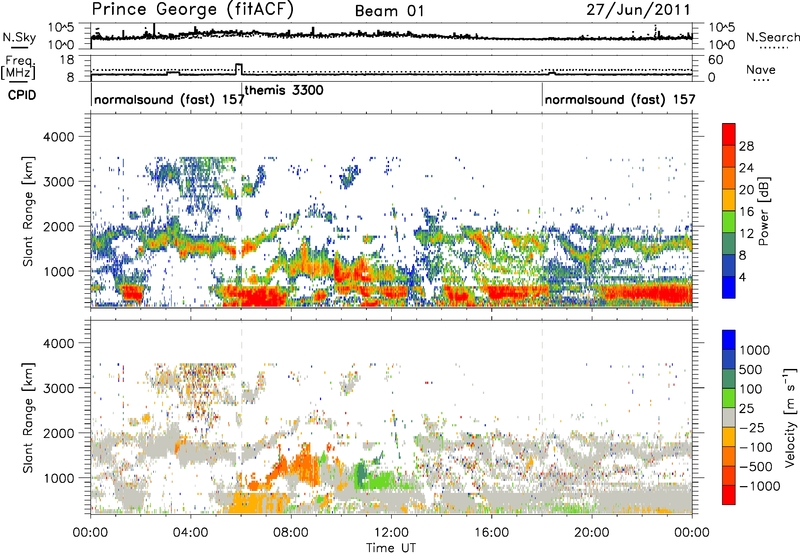Click the 'N.Search' legend label
This screenshot has height=554, width=800.
(x=772, y=37)
